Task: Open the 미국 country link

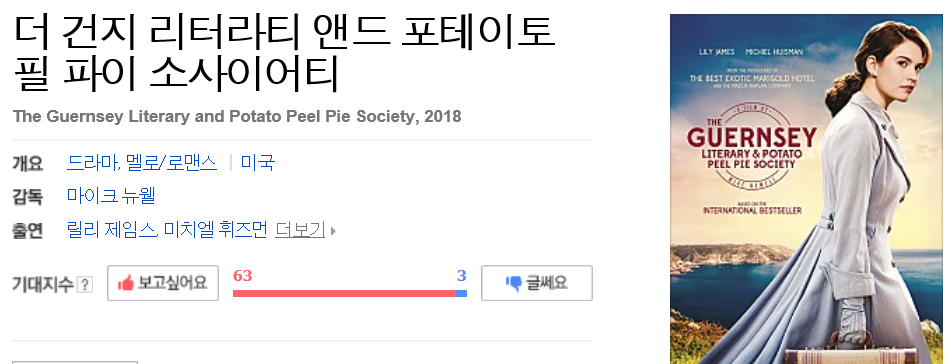Action: pos(258,163)
